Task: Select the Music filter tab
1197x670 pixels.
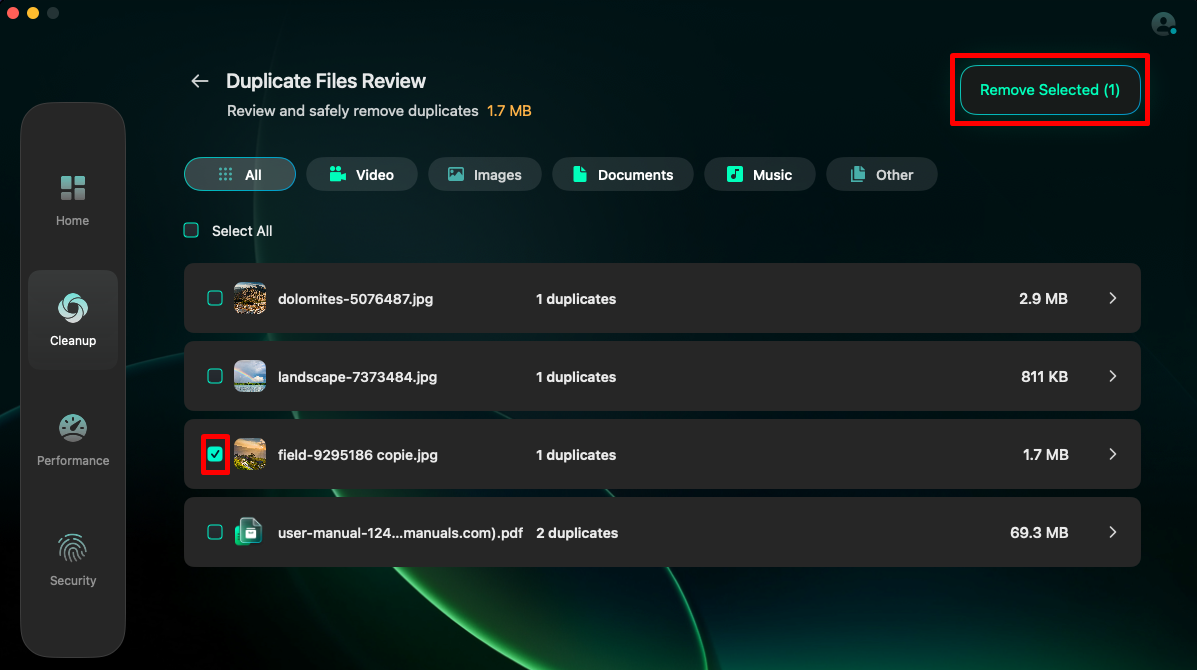Action: 760,174
